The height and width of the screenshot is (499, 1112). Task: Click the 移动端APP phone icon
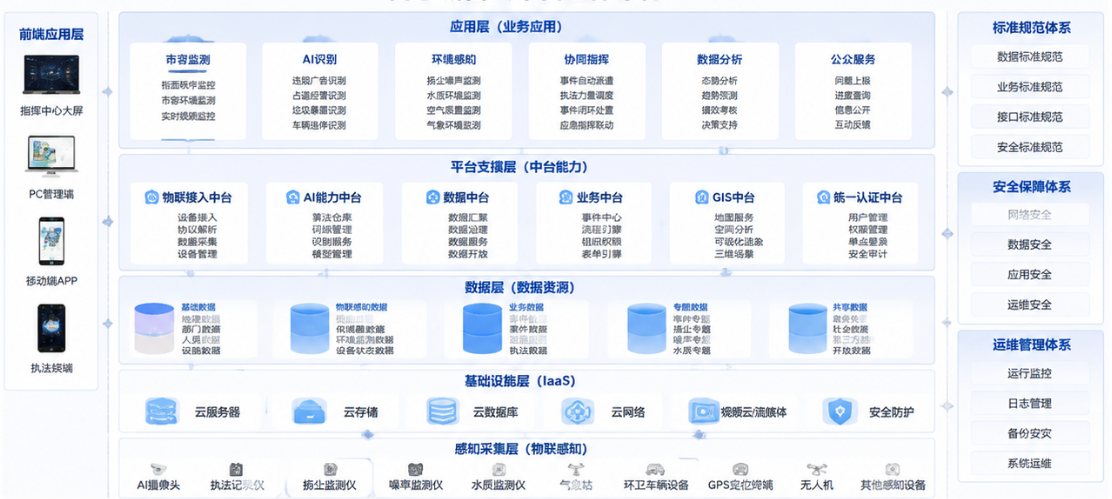[x=51, y=242]
